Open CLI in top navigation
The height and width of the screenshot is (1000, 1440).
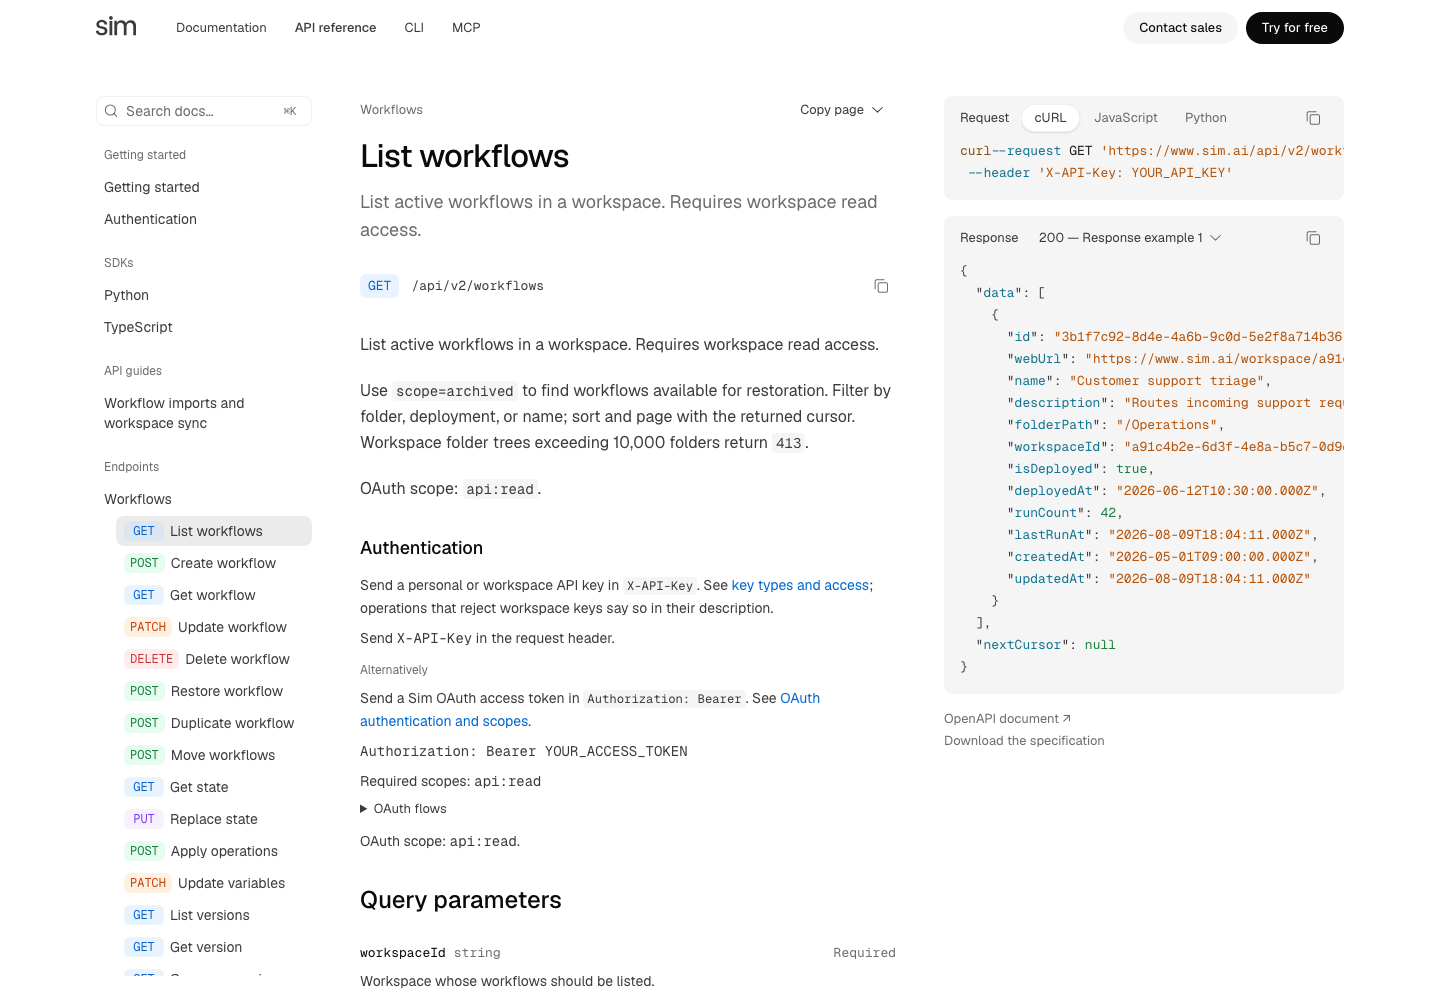tap(414, 28)
